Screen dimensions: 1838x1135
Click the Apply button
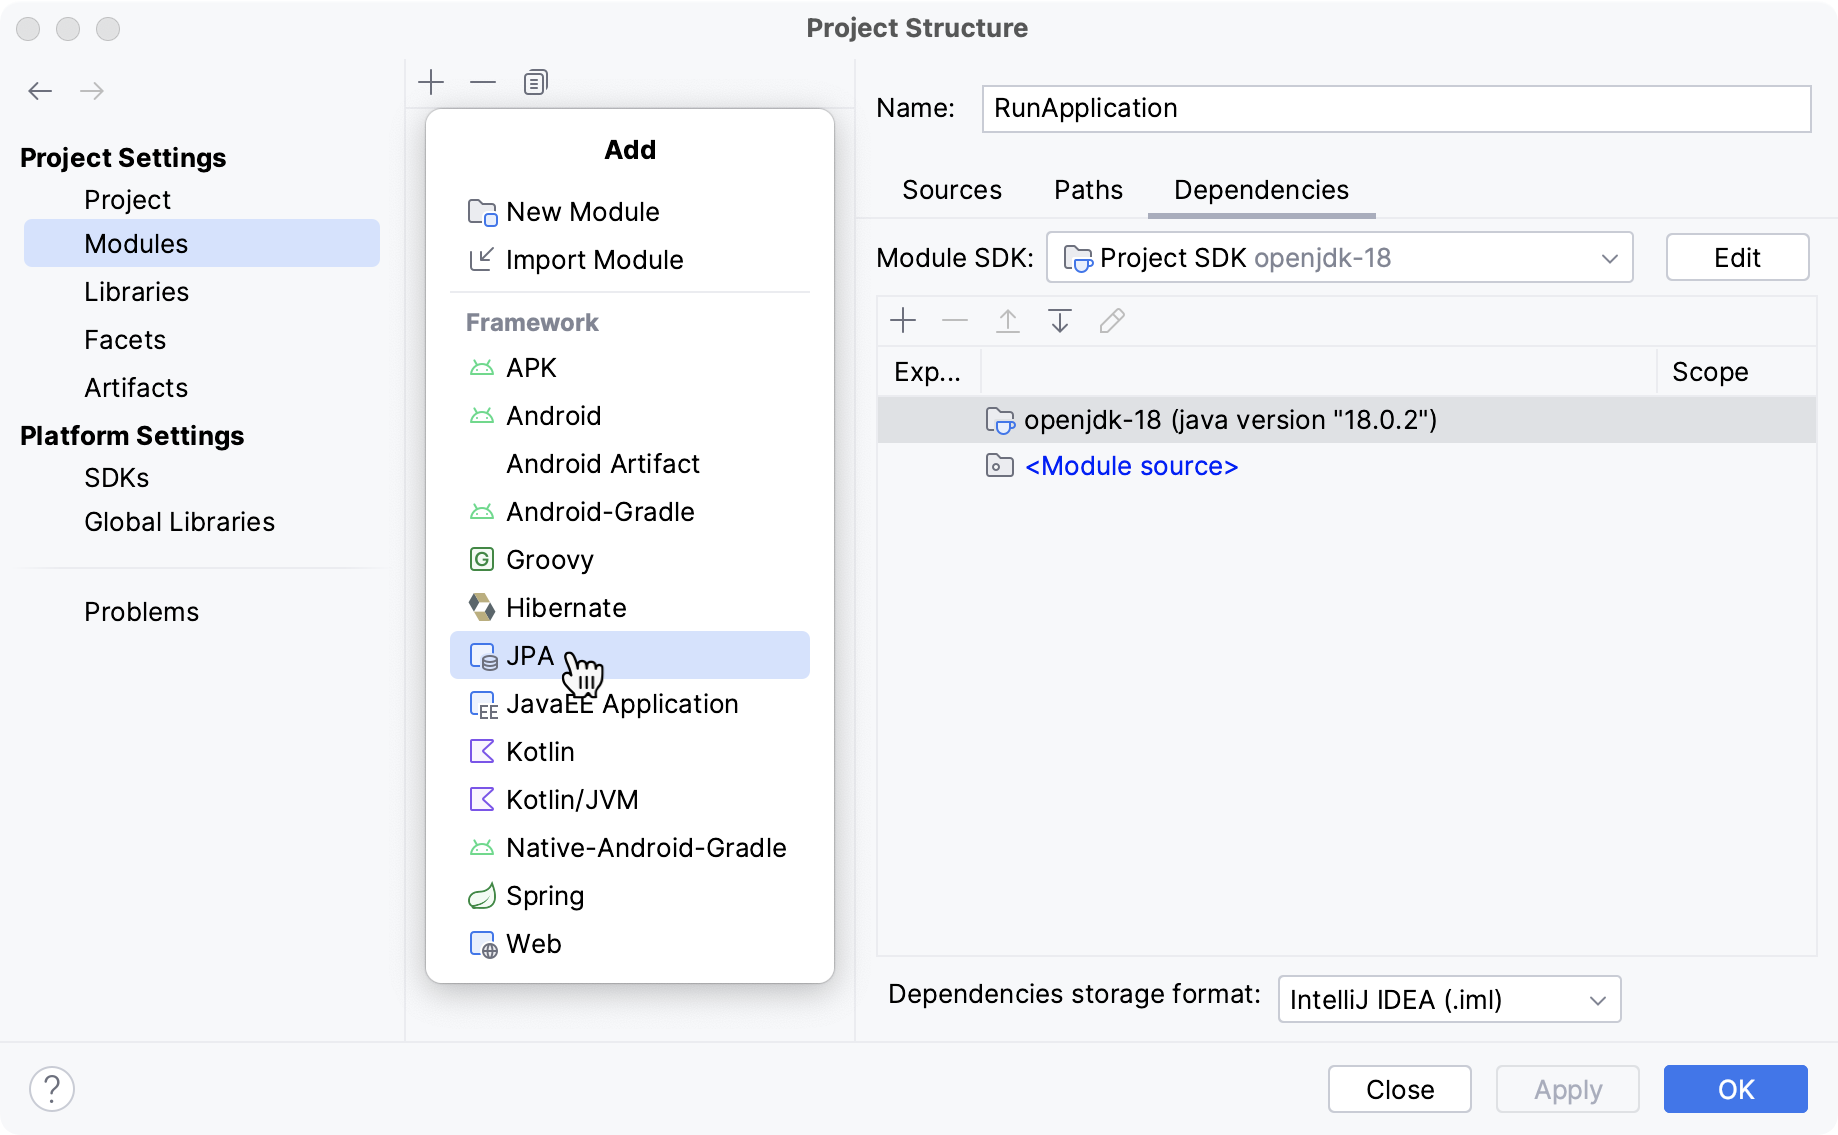tap(1566, 1089)
